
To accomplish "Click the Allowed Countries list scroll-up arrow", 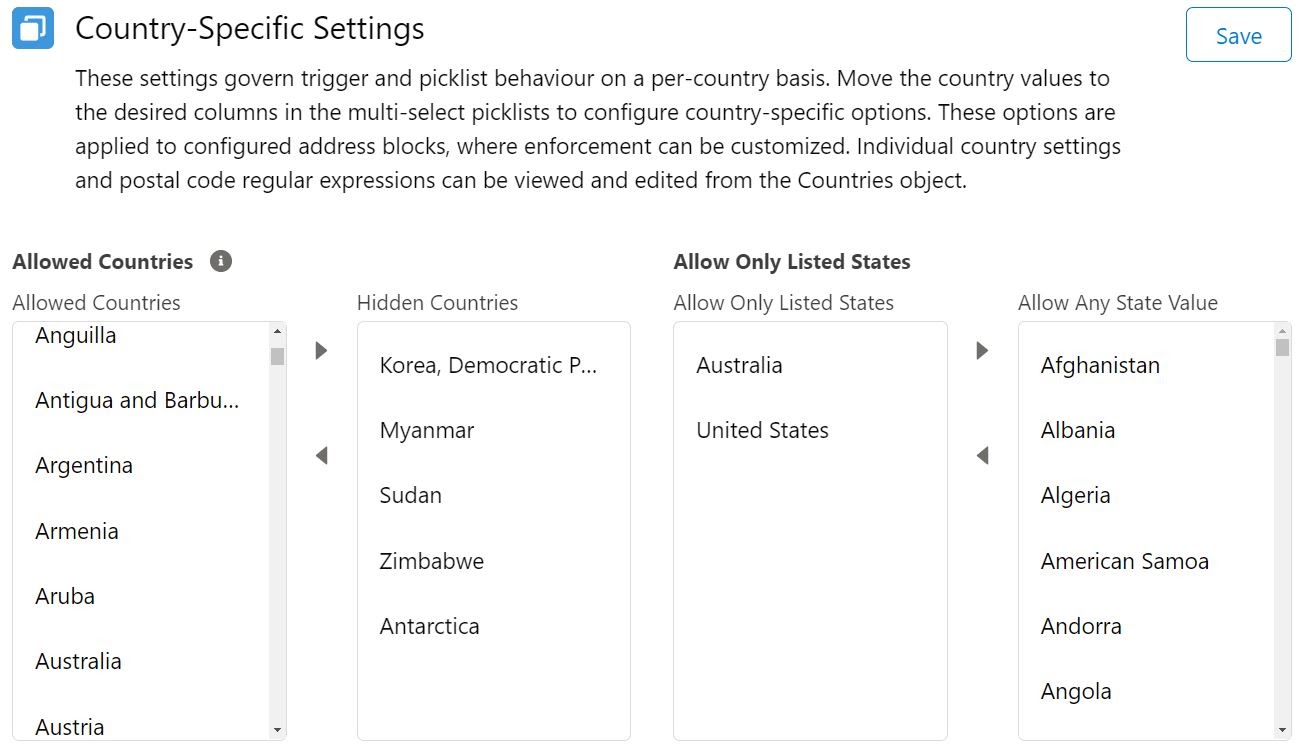I will tap(277, 331).
